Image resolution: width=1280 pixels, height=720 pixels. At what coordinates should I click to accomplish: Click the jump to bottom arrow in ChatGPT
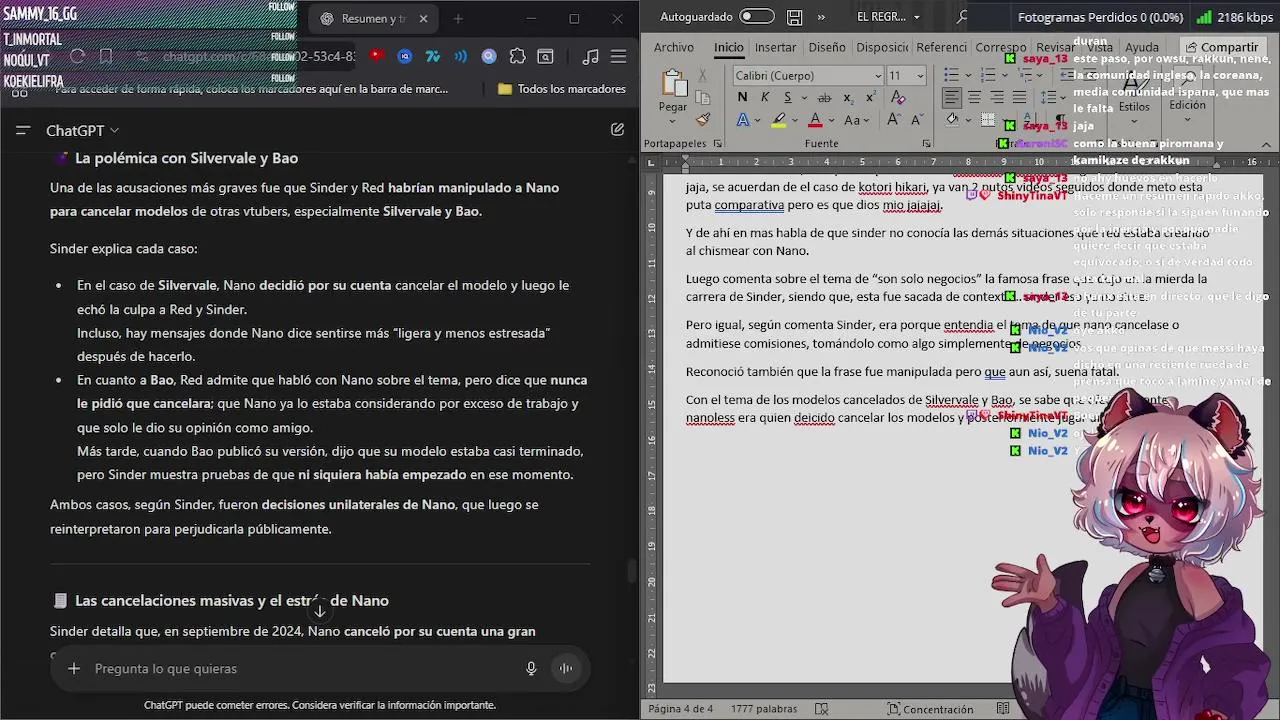319,611
